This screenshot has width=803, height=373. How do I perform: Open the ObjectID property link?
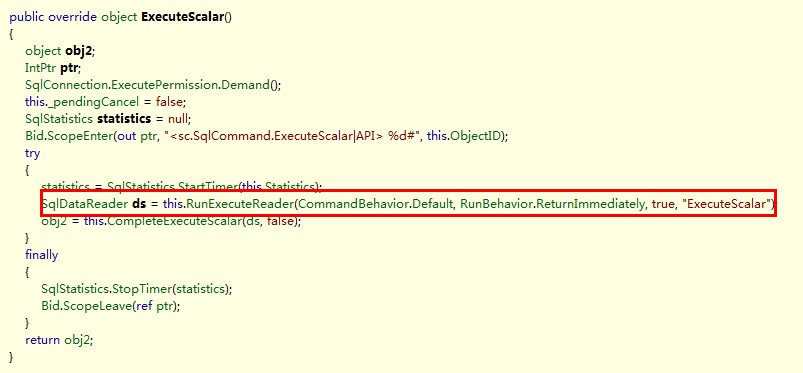[x=474, y=136]
